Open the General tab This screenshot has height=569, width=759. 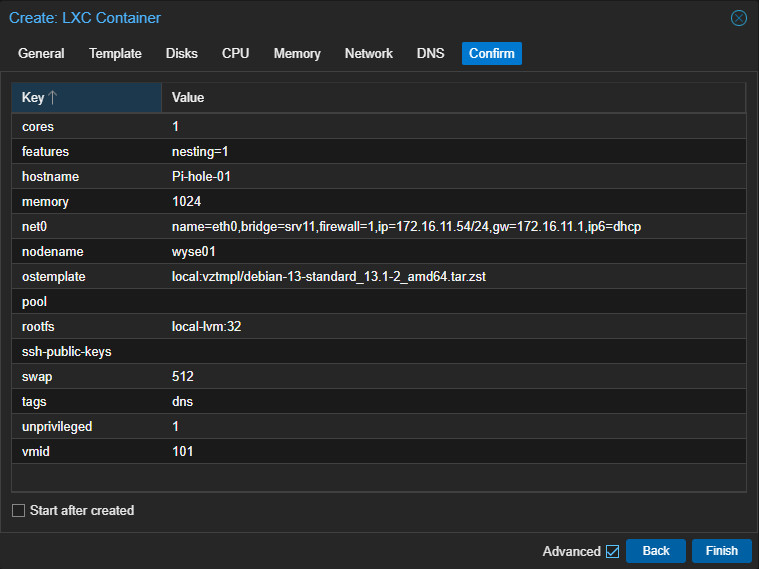click(41, 53)
